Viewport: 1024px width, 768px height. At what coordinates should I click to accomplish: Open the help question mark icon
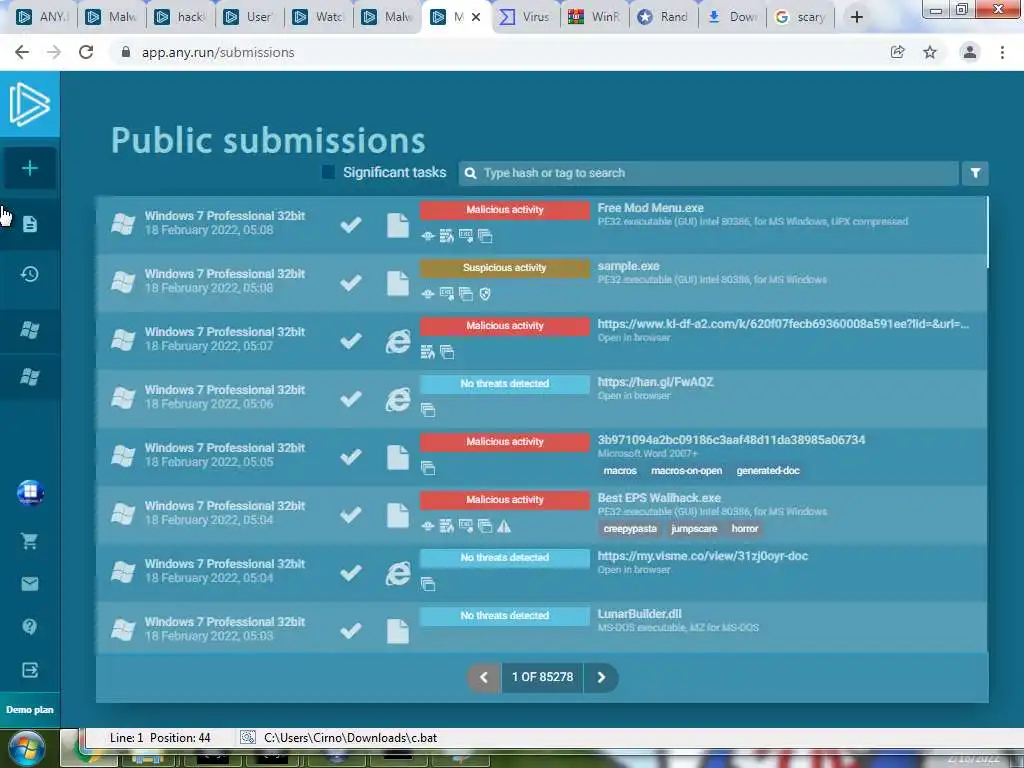coord(29,627)
